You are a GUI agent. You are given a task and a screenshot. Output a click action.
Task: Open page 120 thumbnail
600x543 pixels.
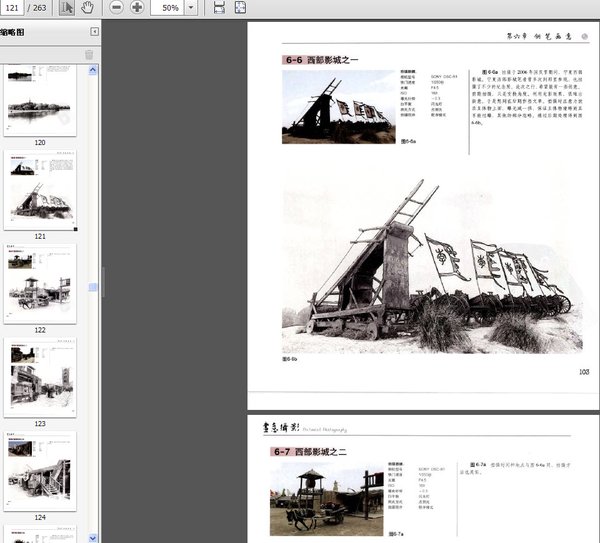point(40,100)
